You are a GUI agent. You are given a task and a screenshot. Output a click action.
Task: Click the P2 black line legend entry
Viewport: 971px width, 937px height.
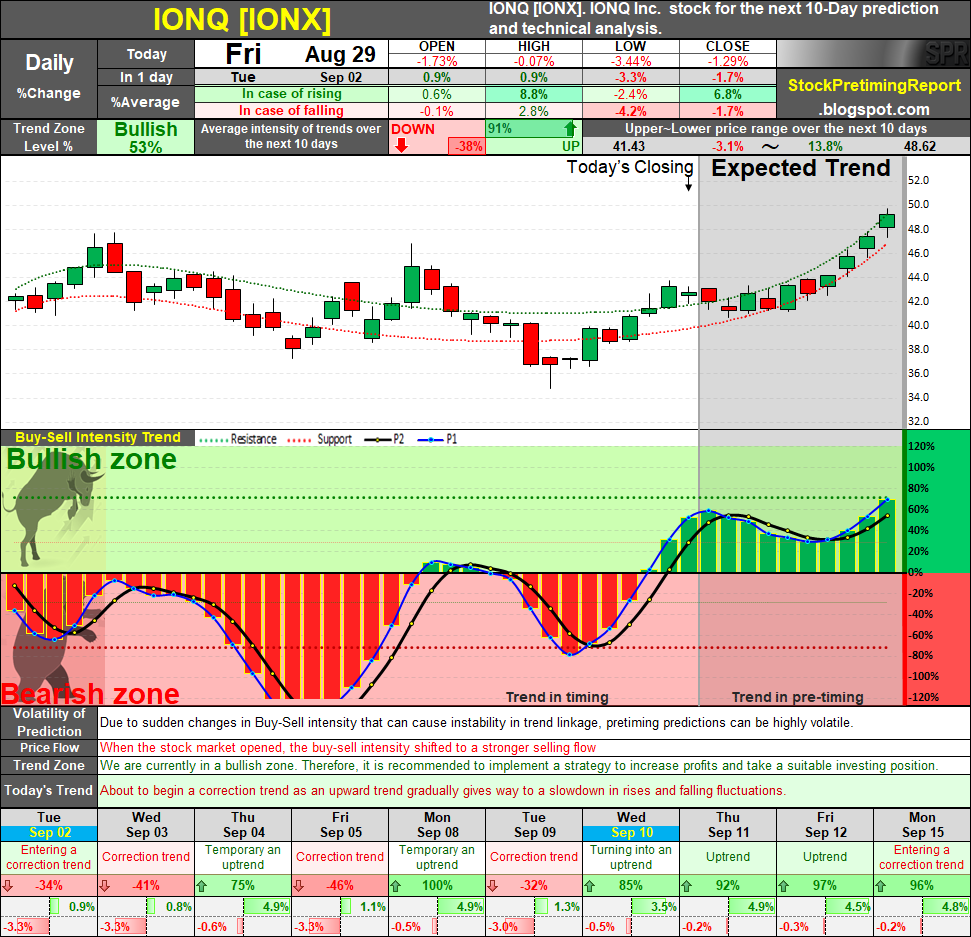pyautogui.click(x=384, y=439)
